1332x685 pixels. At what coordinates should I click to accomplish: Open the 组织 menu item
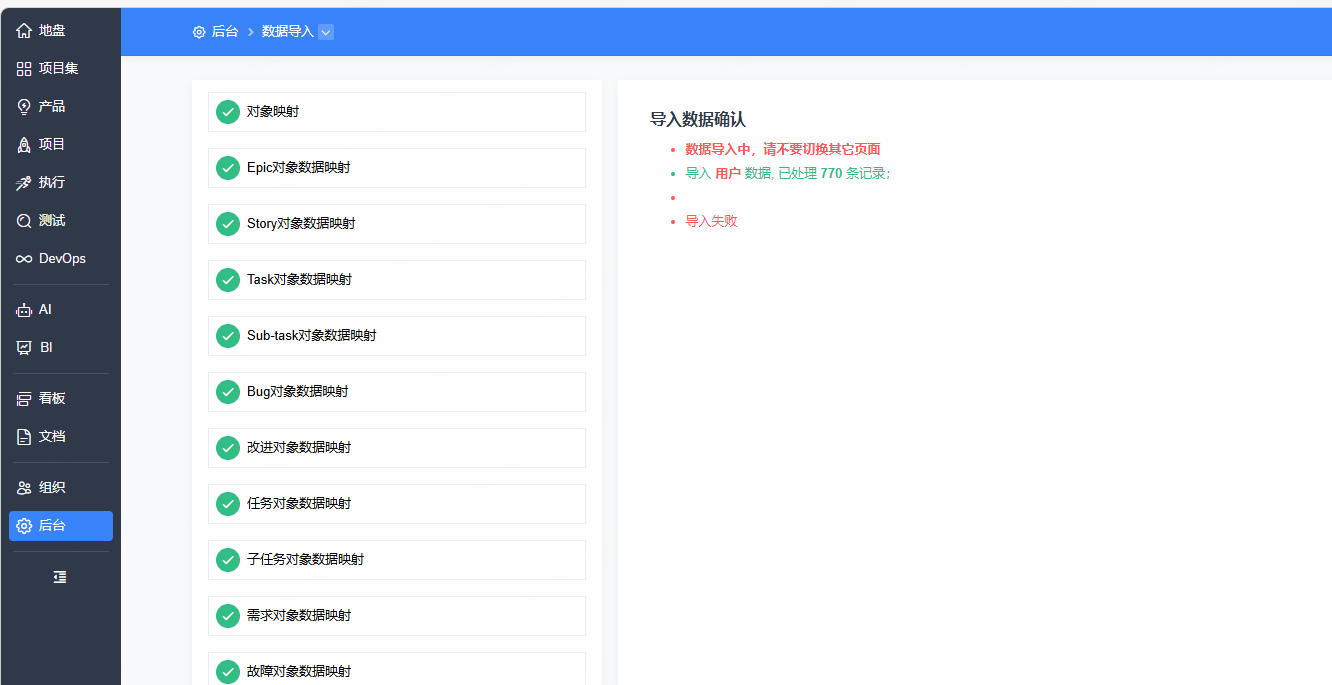tap(61, 488)
